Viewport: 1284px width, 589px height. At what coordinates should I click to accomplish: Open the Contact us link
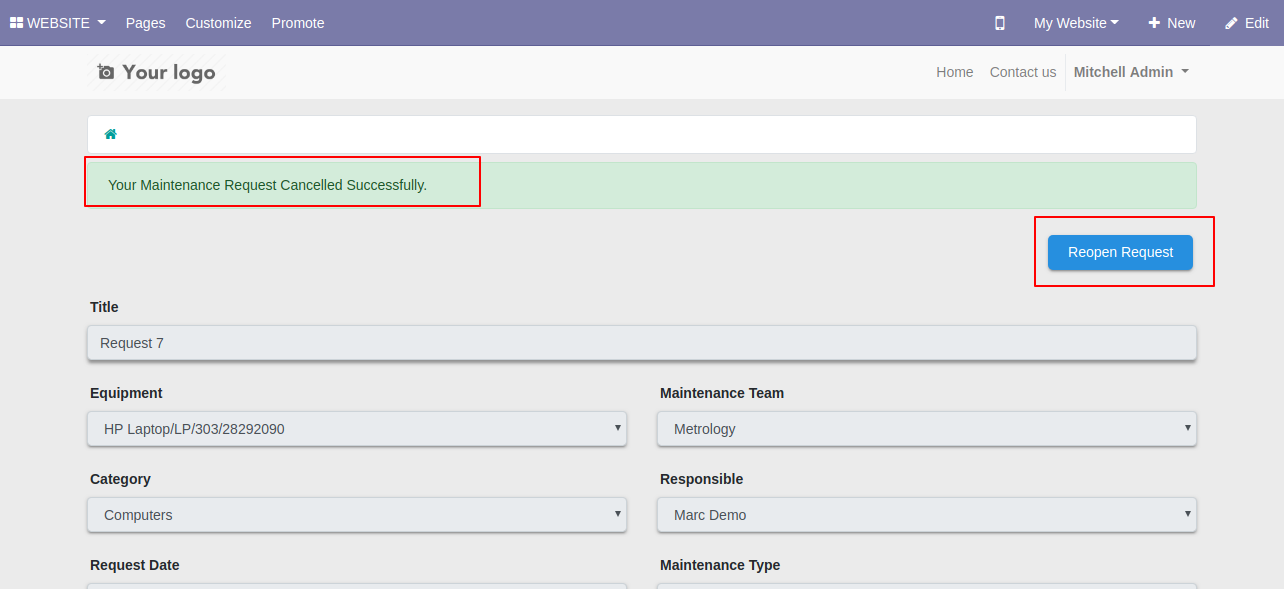pyautogui.click(x=1022, y=72)
